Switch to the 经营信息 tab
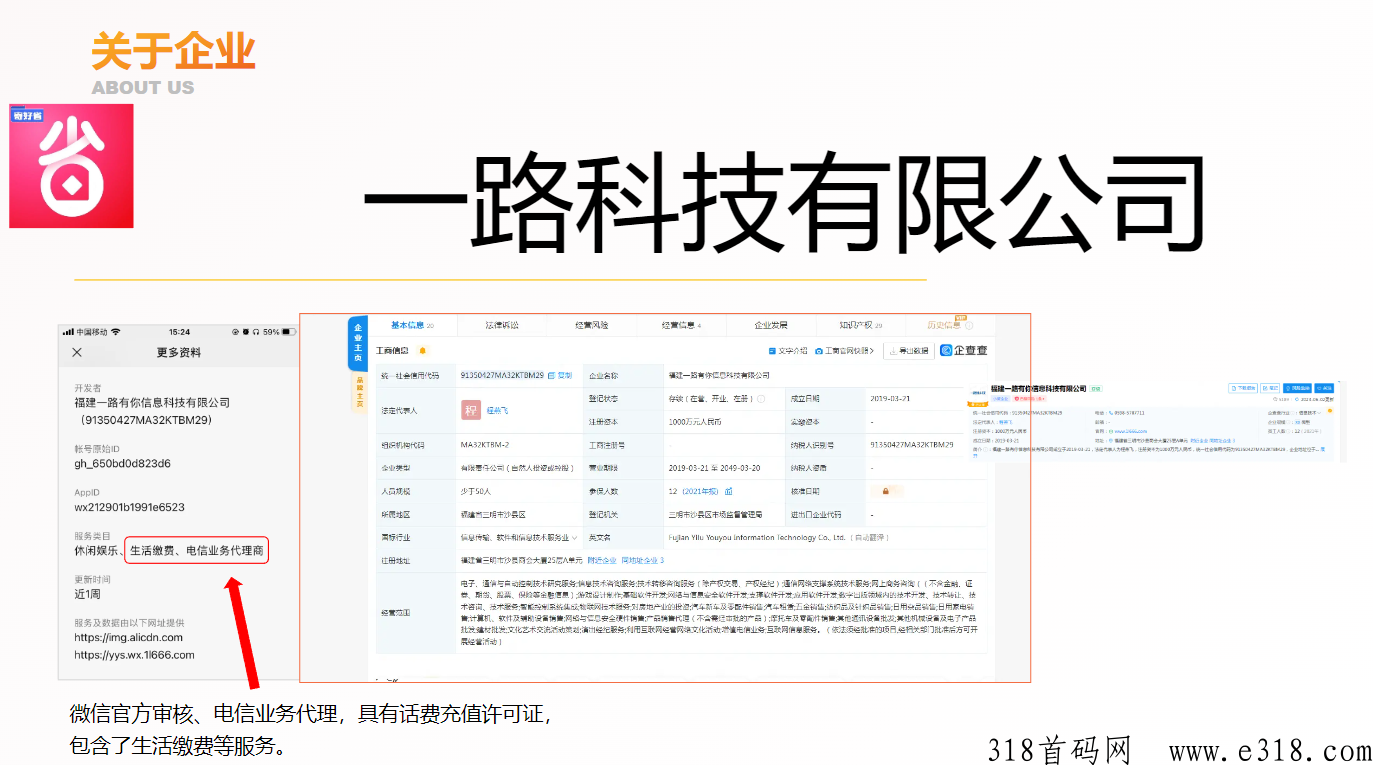1373x765 pixels. pyautogui.click(x=681, y=325)
